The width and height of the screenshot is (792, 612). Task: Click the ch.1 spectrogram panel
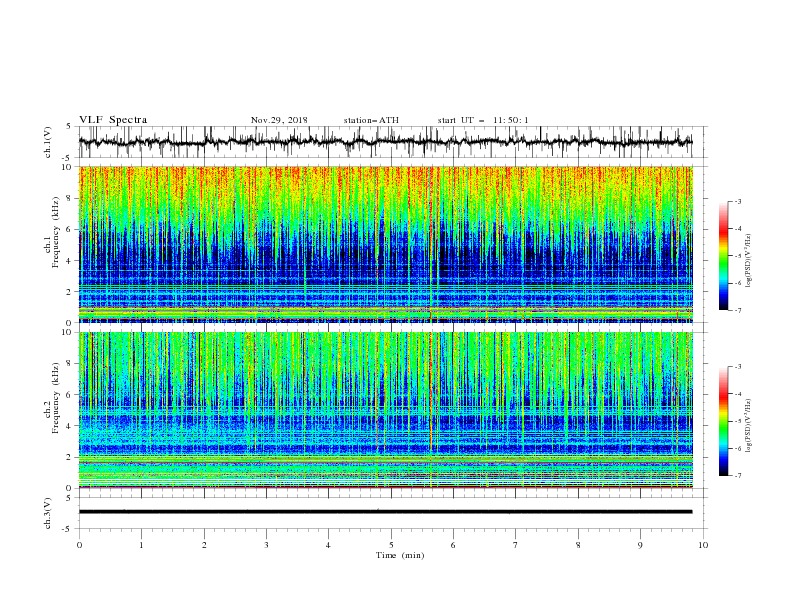[385, 244]
